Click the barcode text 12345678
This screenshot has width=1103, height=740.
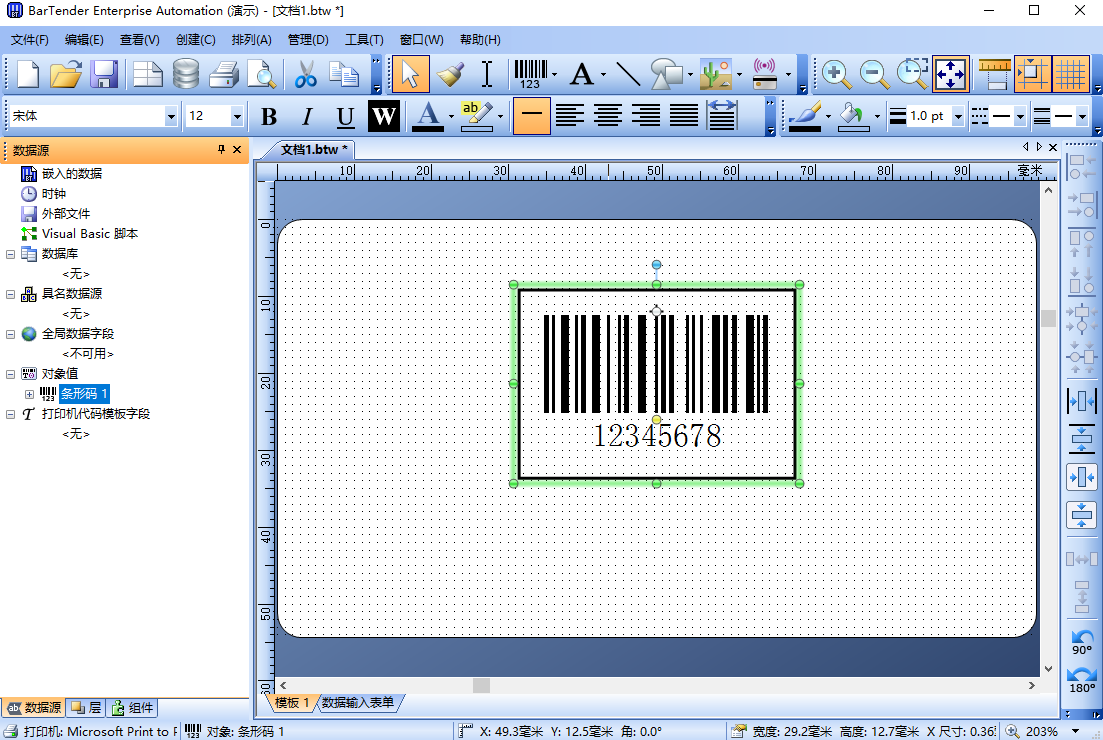pos(657,436)
